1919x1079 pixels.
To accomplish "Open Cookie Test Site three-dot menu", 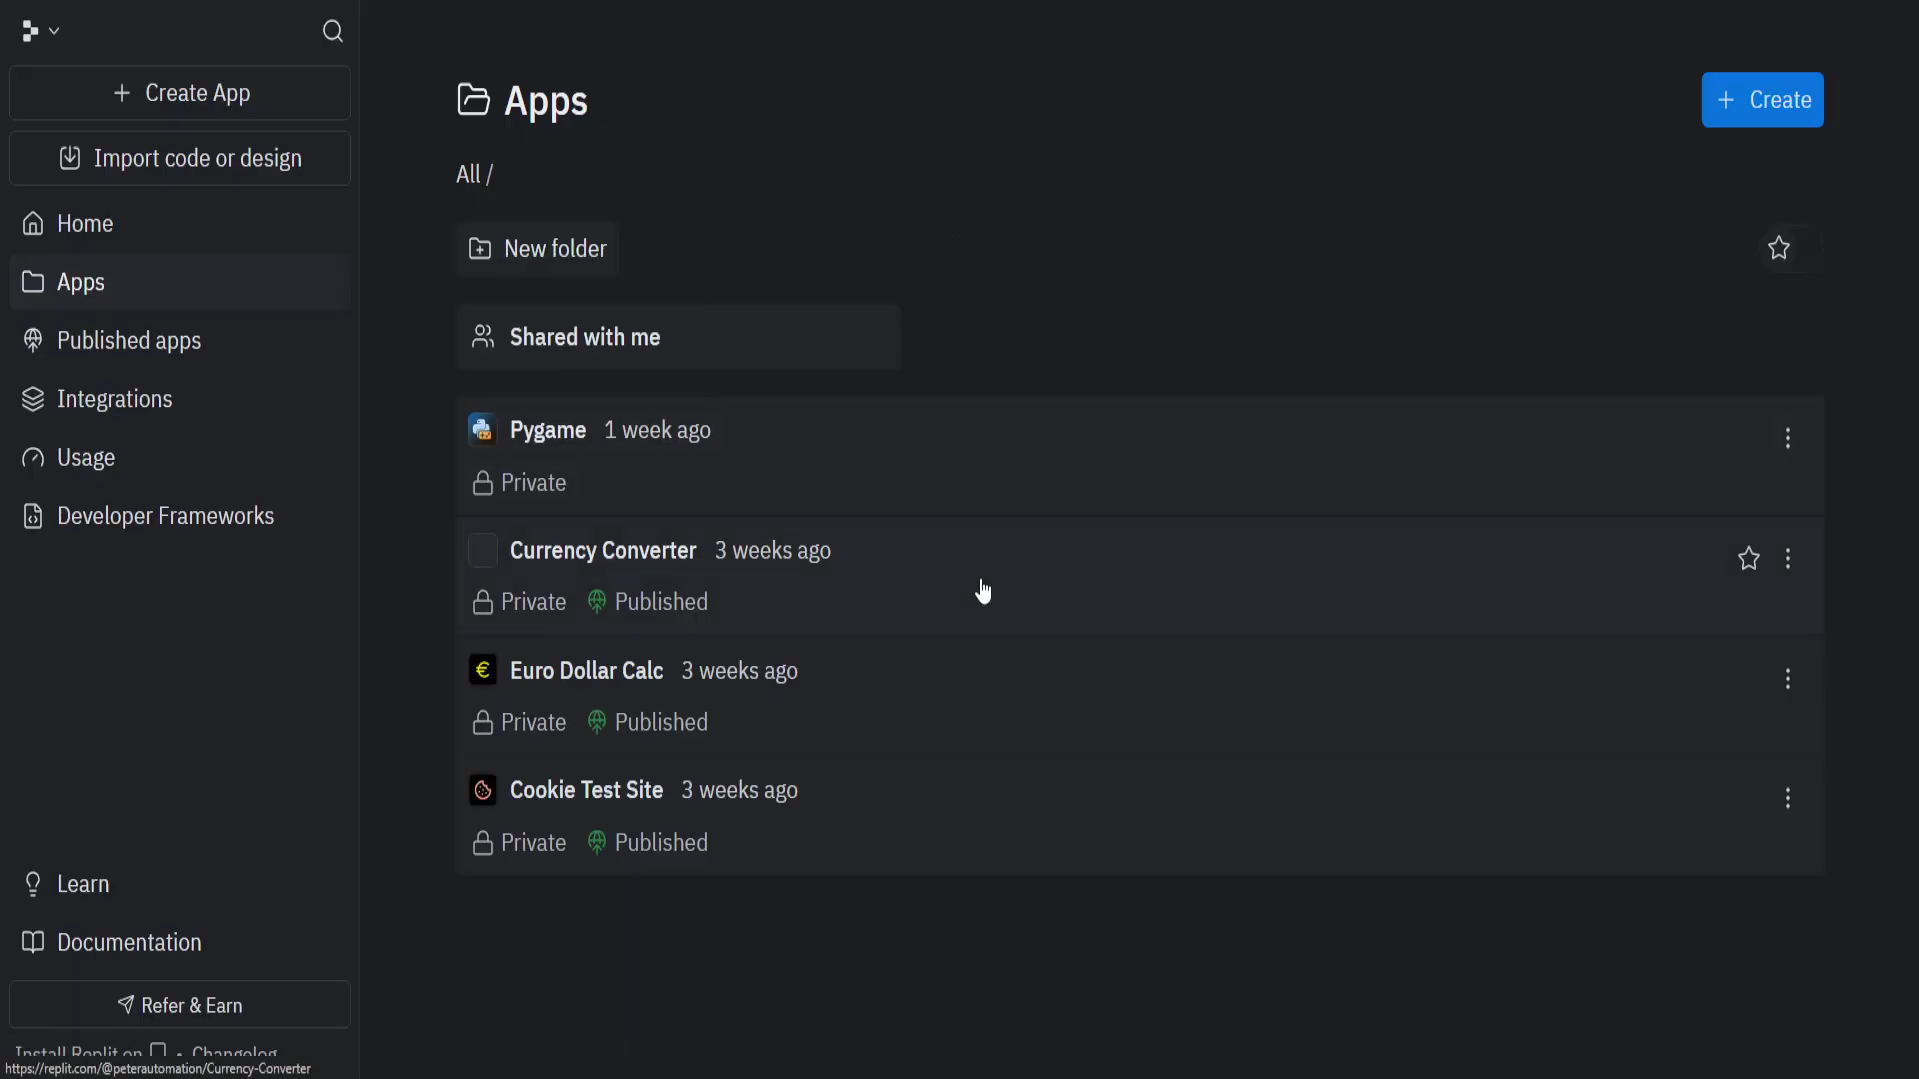I will click(1787, 798).
